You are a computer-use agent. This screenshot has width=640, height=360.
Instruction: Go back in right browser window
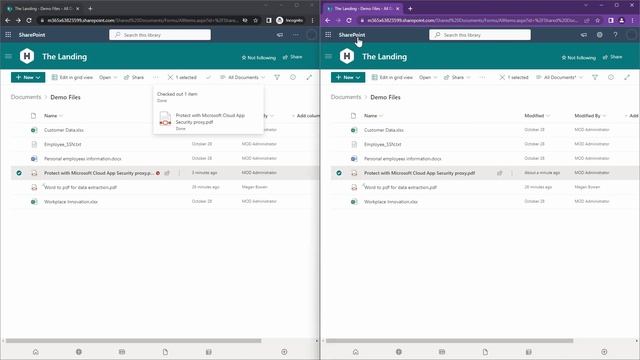(328, 20)
